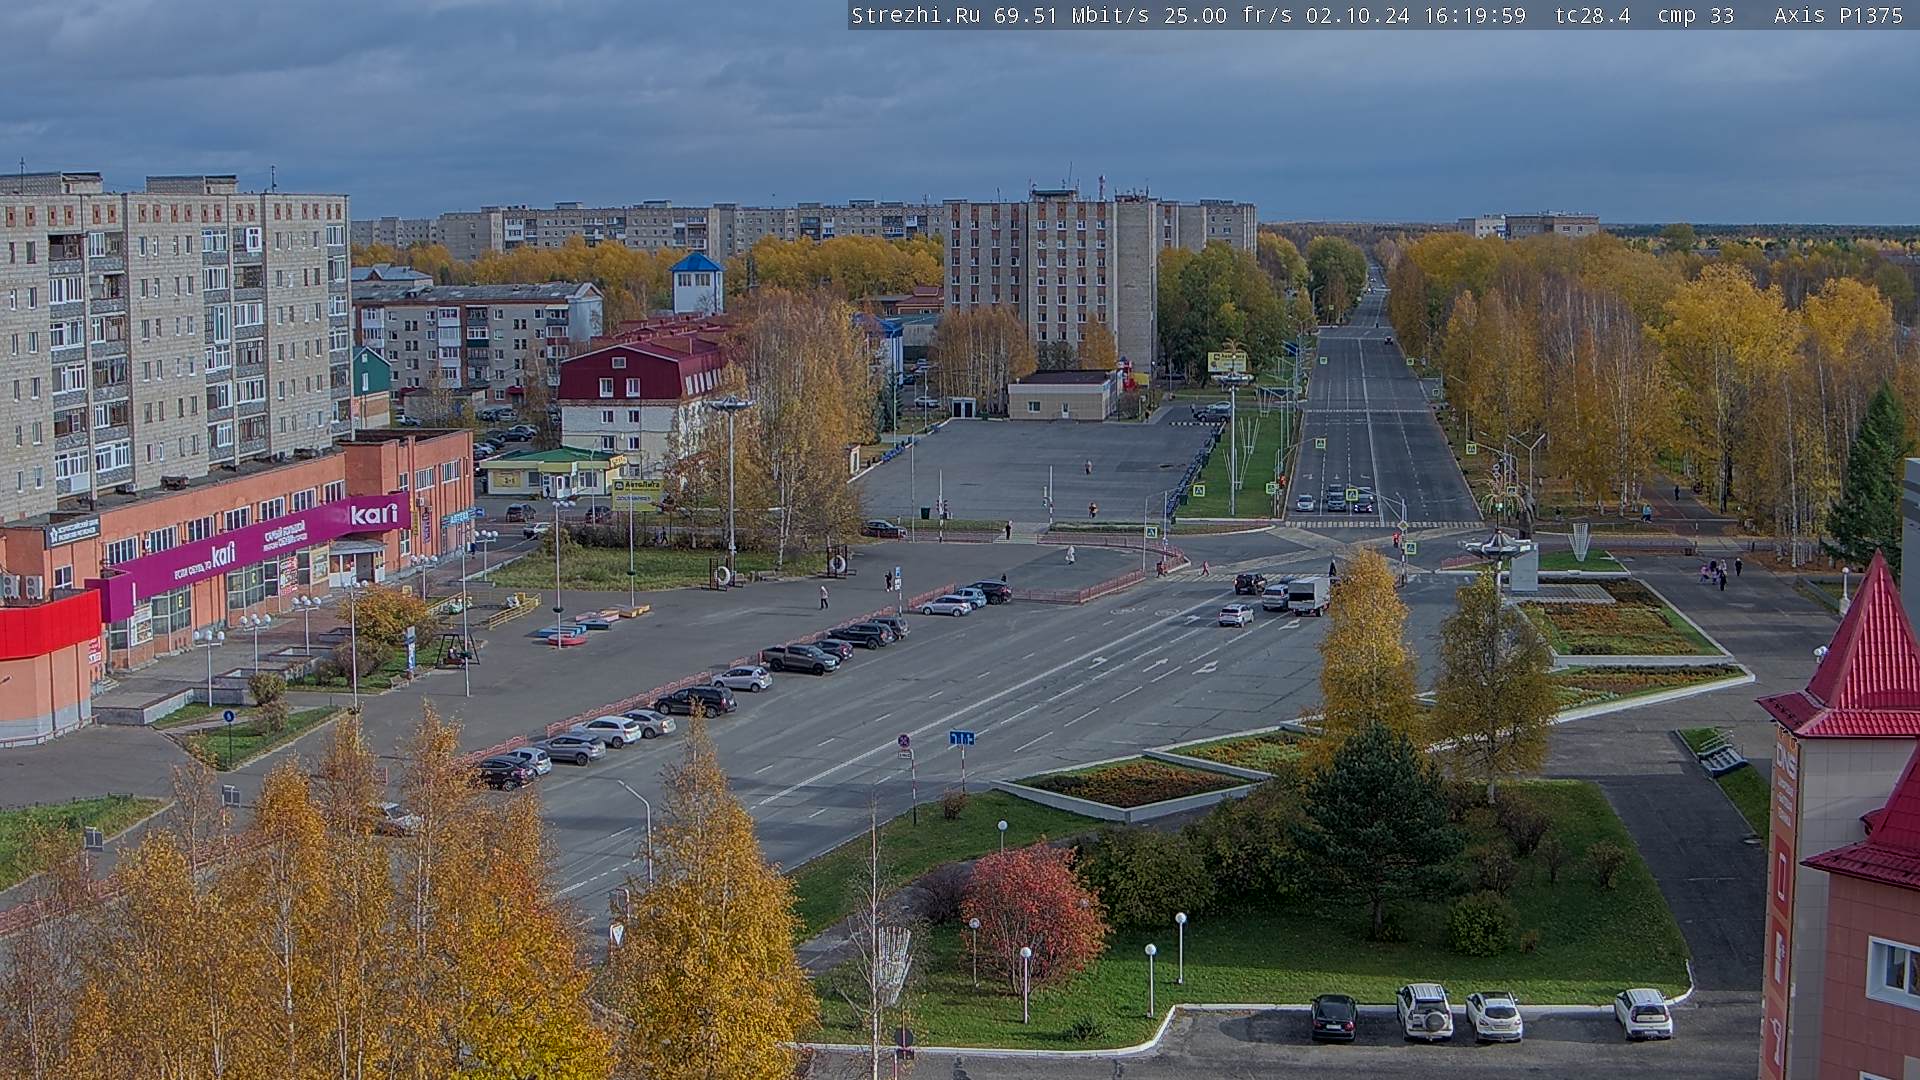Click the "Strezhi.Ru" overlay text
The width and height of the screenshot is (1920, 1080).
(915, 15)
